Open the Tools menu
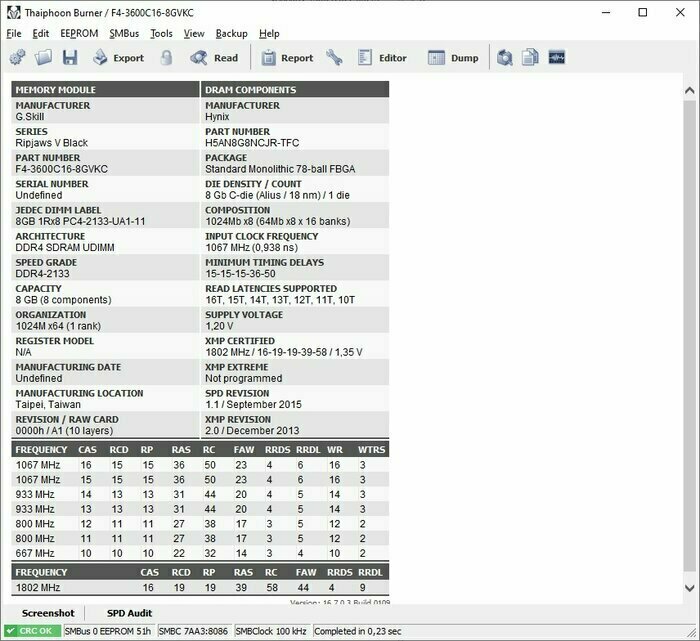Viewport: 700px width, 641px height. coord(161,33)
